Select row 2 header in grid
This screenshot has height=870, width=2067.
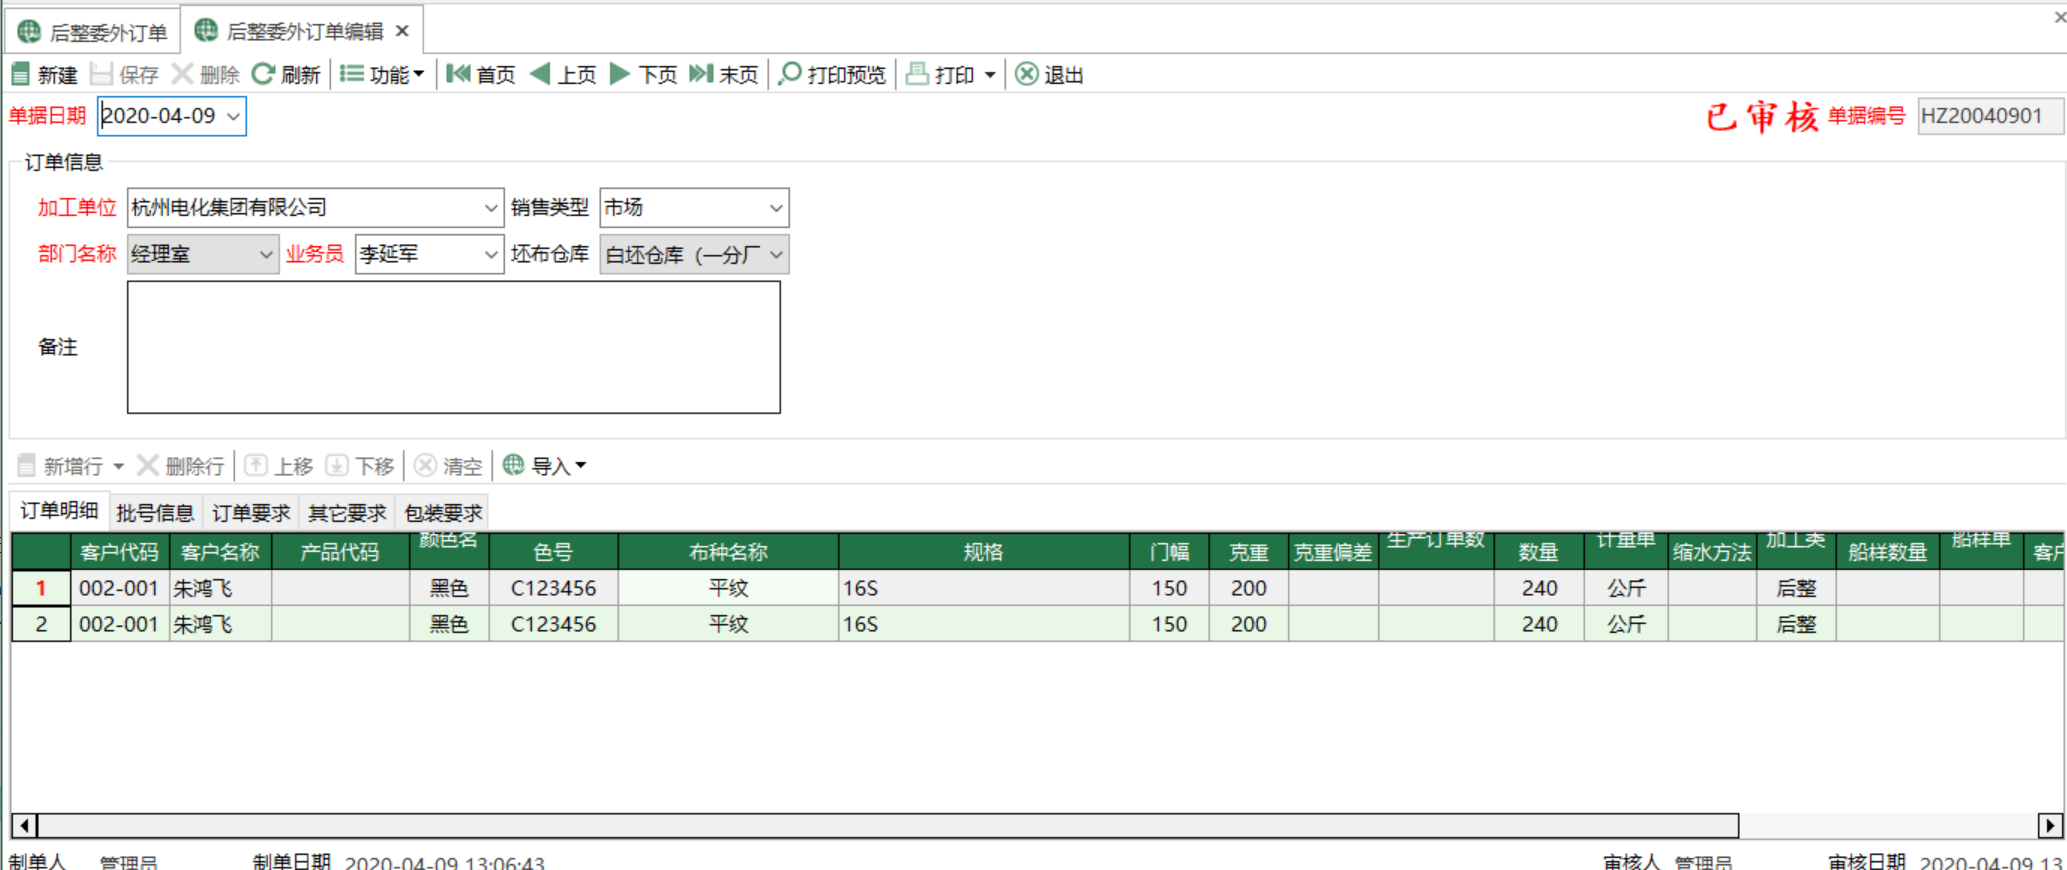pos(41,624)
